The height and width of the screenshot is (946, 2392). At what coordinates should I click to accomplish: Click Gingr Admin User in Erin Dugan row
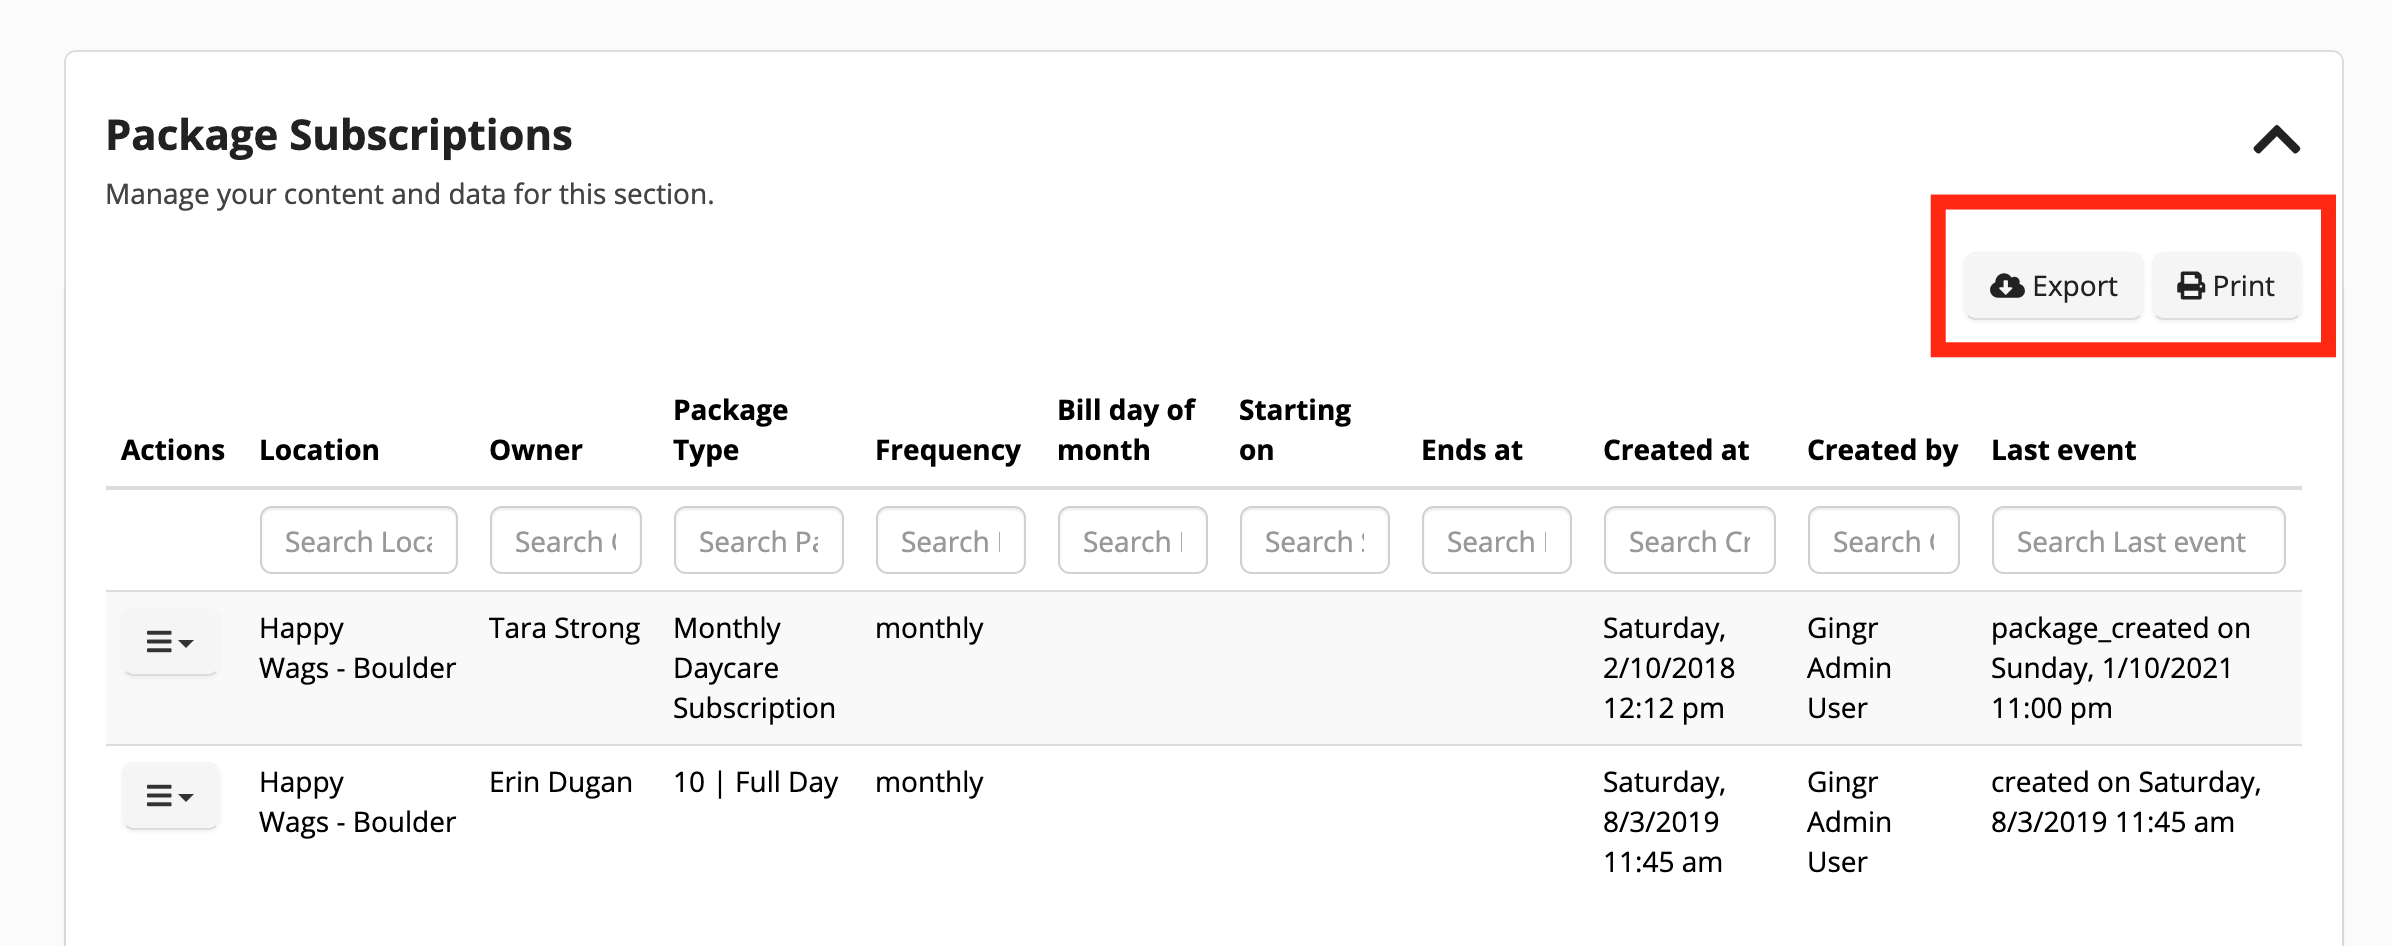(1849, 822)
